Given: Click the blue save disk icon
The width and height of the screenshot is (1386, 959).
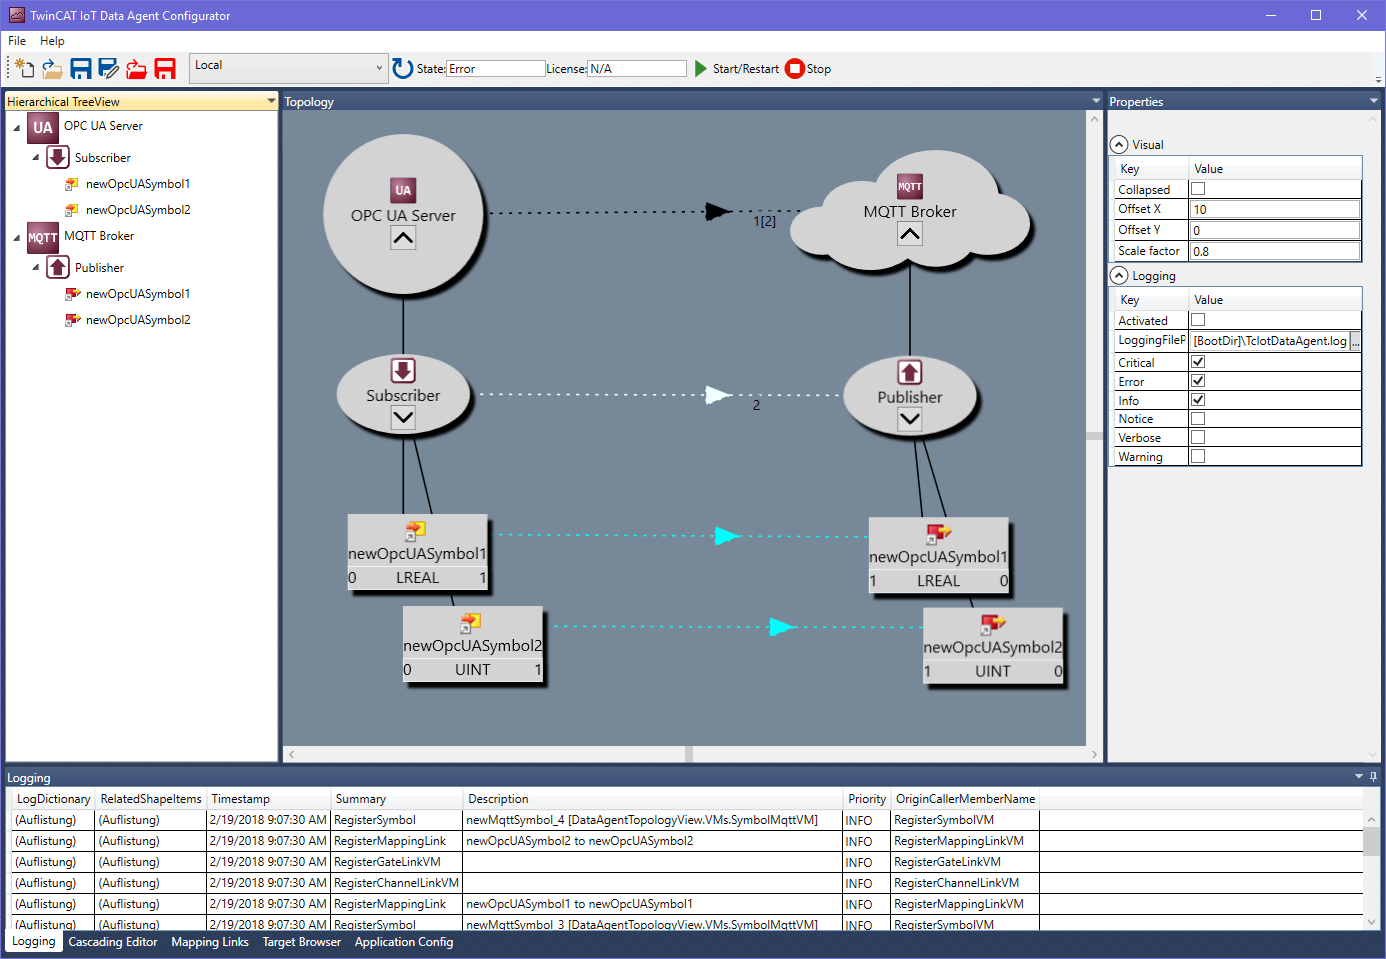Looking at the screenshot, I should [x=81, y=68].
